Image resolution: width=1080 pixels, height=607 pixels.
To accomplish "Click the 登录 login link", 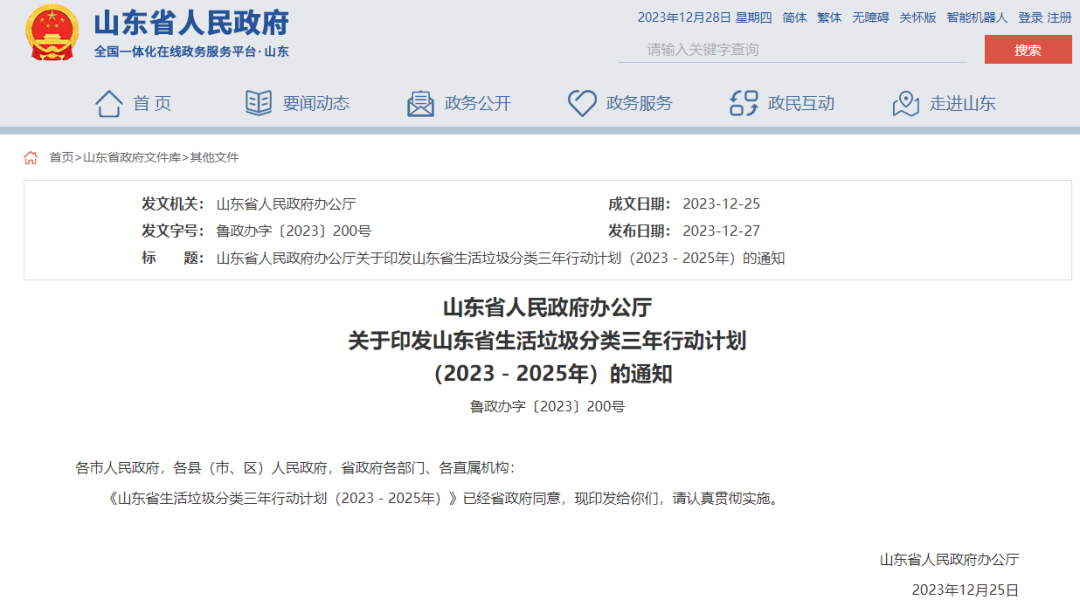I will coord(1030,18).
